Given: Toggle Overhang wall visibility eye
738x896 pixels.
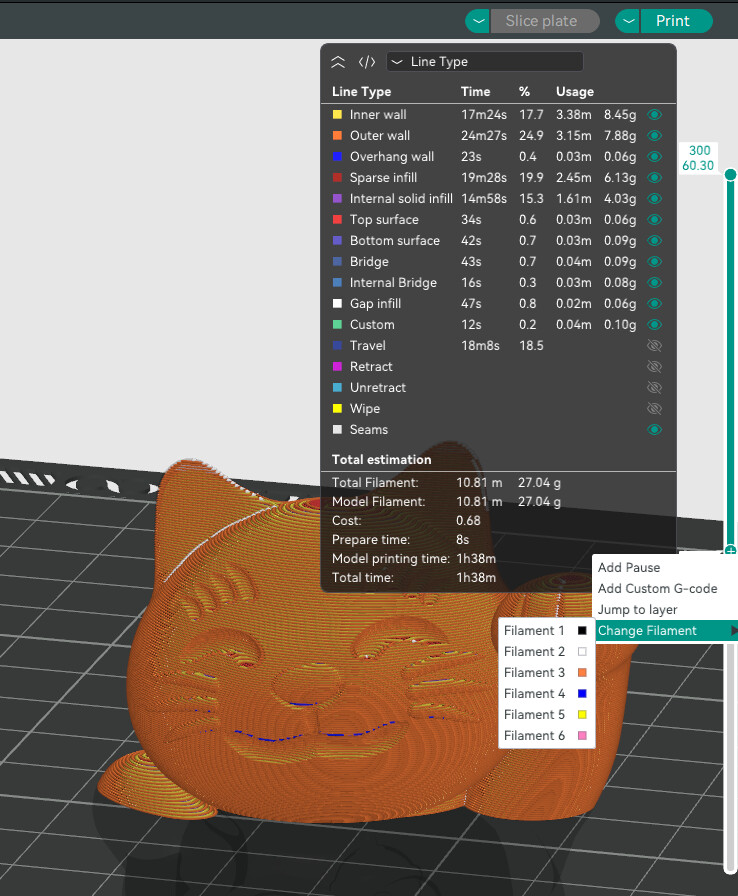Looking at the screenshot, I should click(x=655, y=157).
